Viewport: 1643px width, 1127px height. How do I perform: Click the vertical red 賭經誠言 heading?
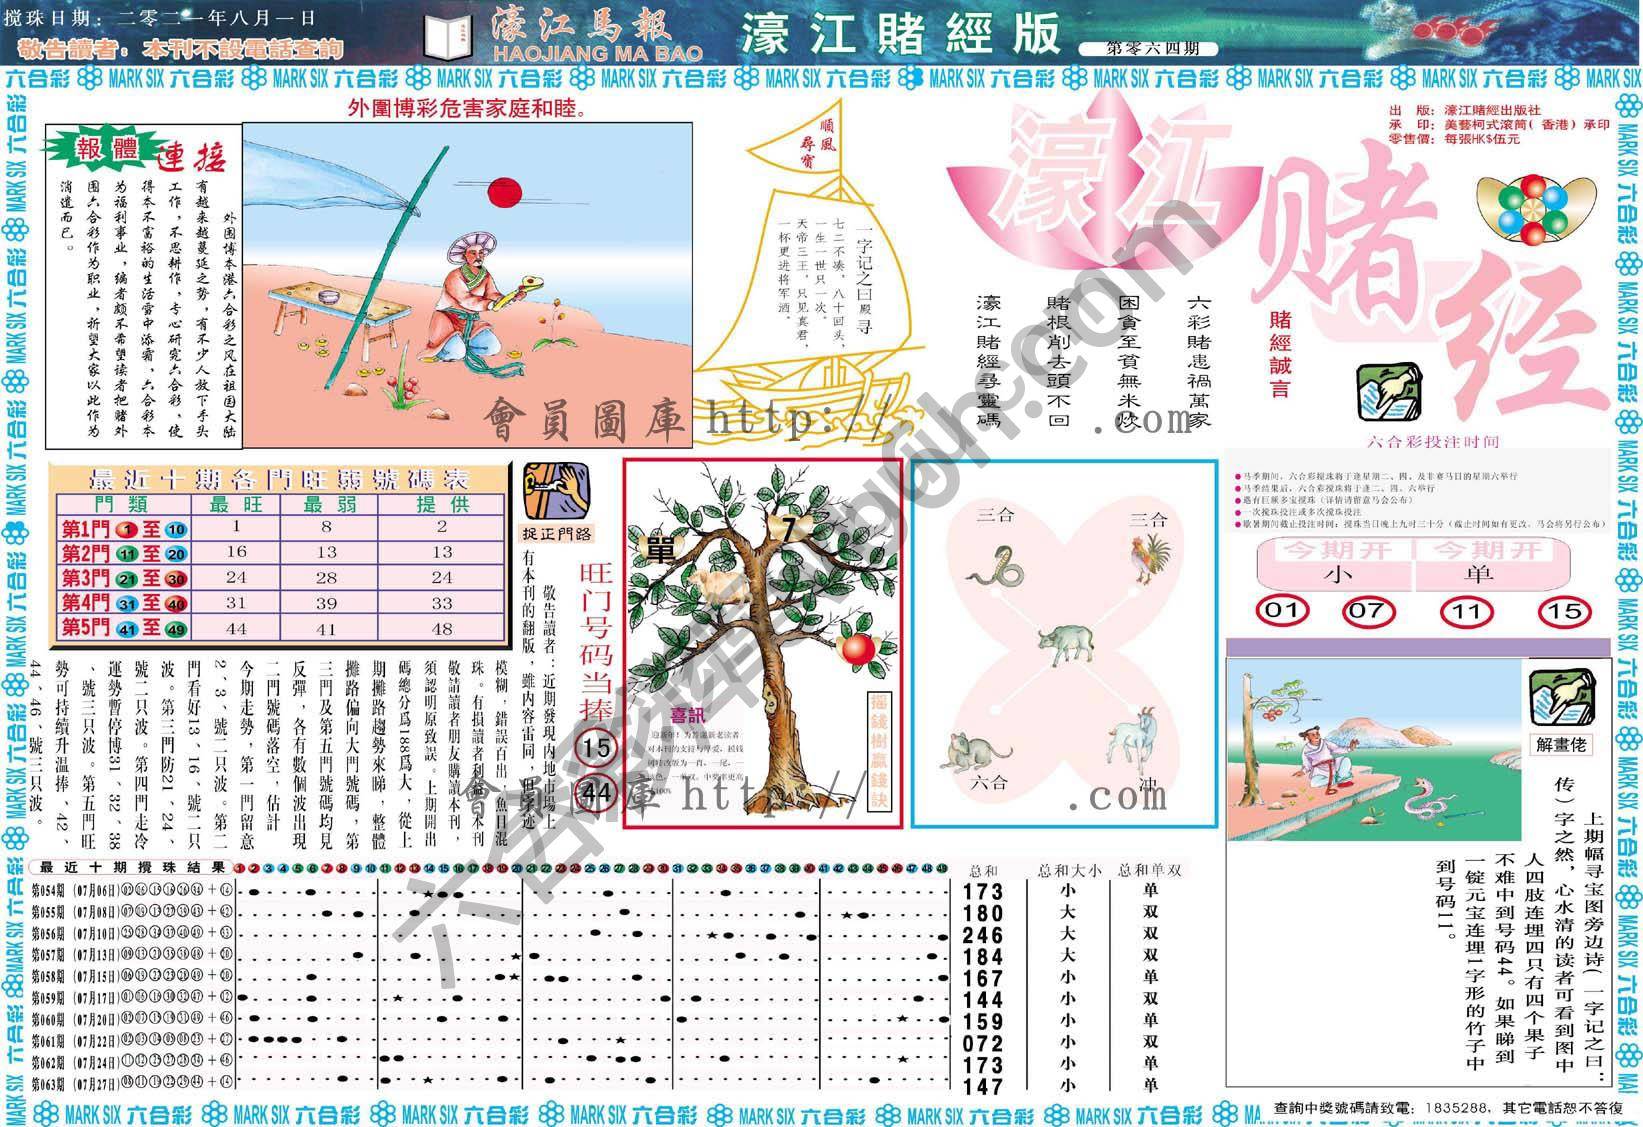click(x=1280, y=354)
